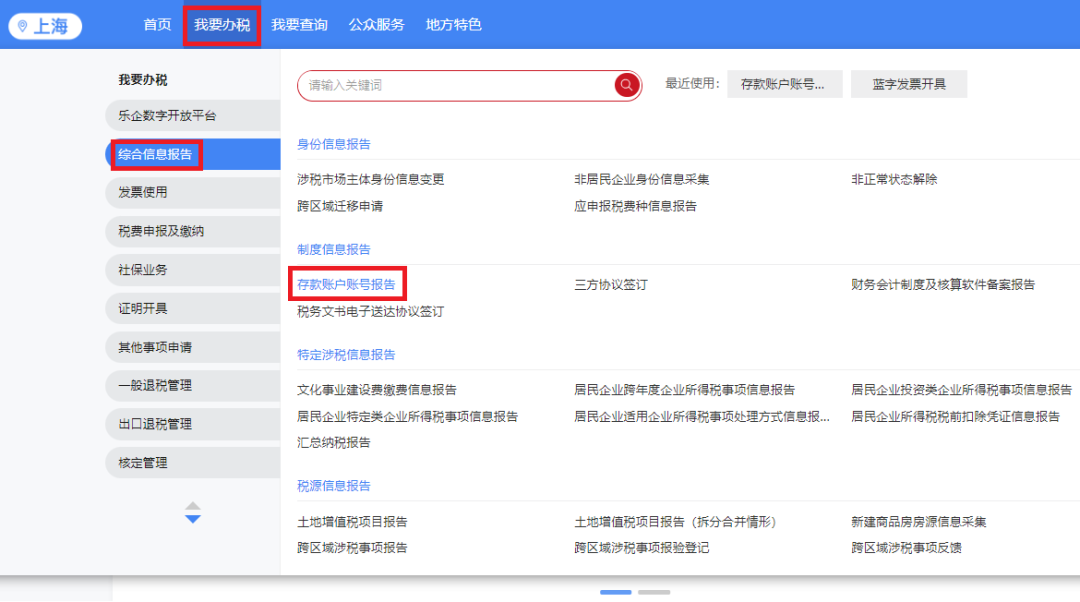Click the gray second page indicator
Screen dimensions: 1080x602
[654, 592]
